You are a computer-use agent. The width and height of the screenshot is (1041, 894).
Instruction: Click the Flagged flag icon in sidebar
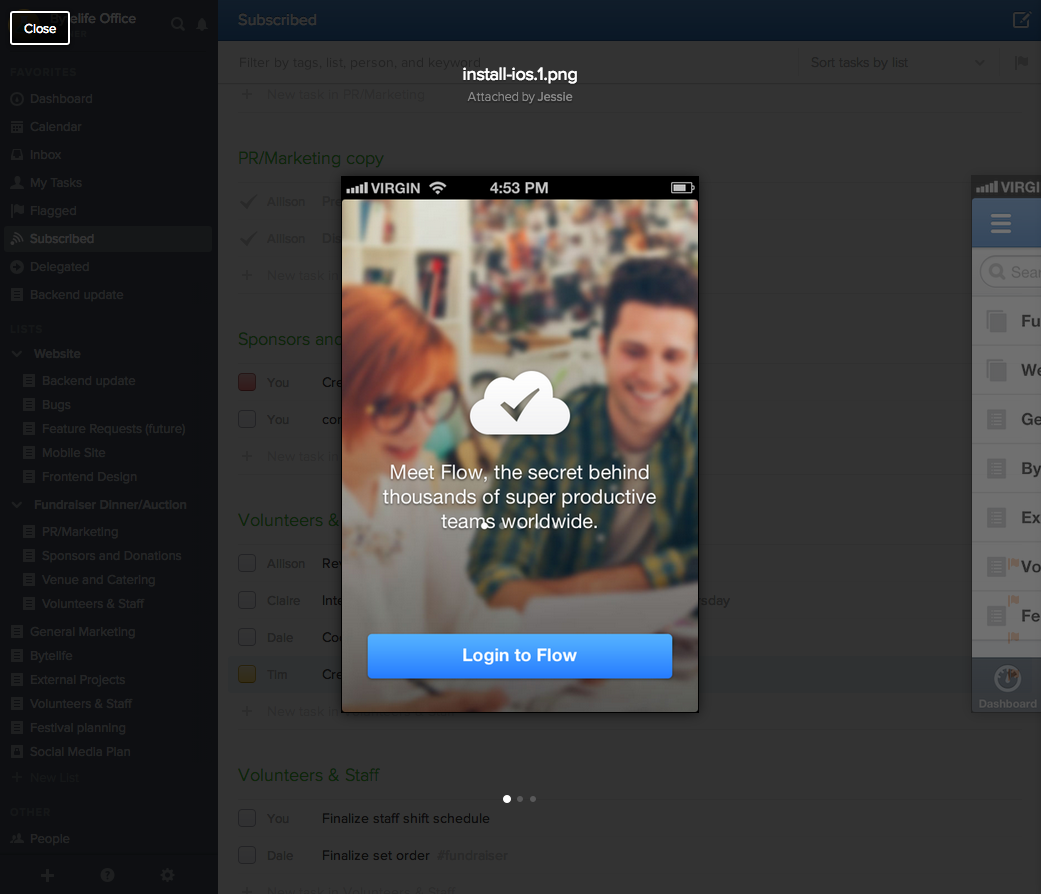click(x=17, y=210)
